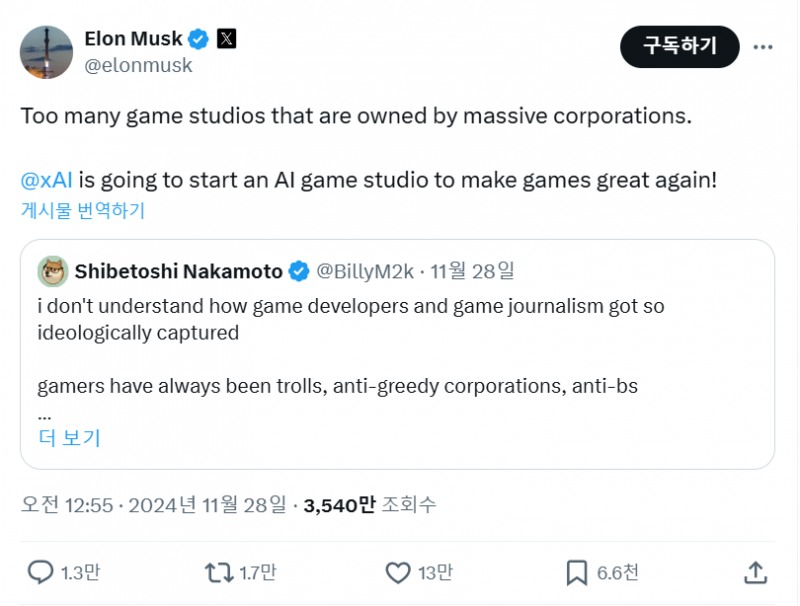Click Elon Musk's blue verified badge
The width and height of the screenshot is (800, 606).
199,39
